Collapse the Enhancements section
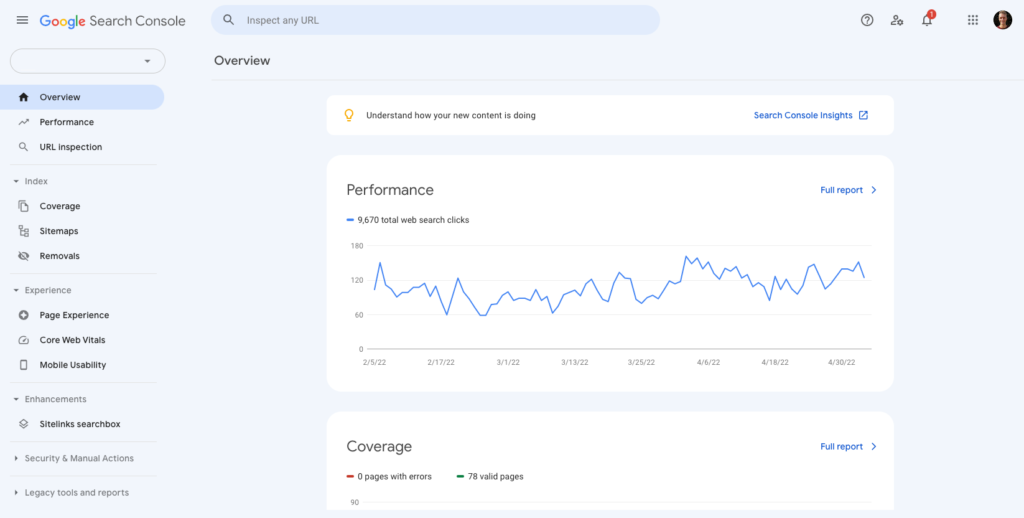 [x=16, y=399]
